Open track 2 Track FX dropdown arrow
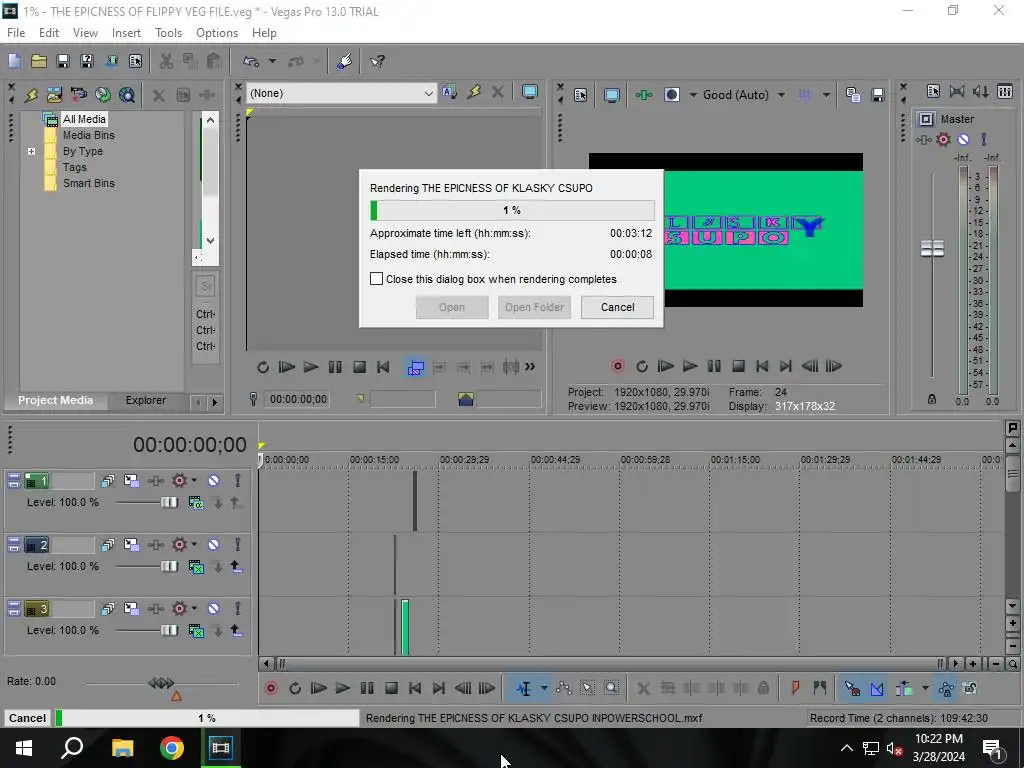The height and width of the screenshot is (768, 1024). 194,545
